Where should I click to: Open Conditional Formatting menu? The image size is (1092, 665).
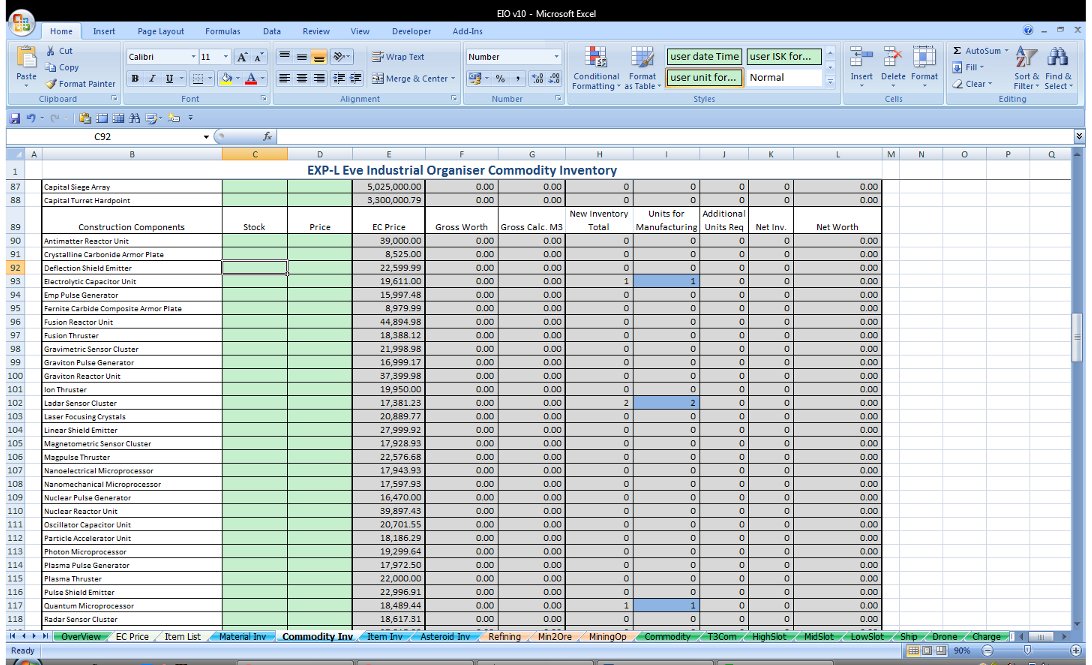tap(596, 60)
